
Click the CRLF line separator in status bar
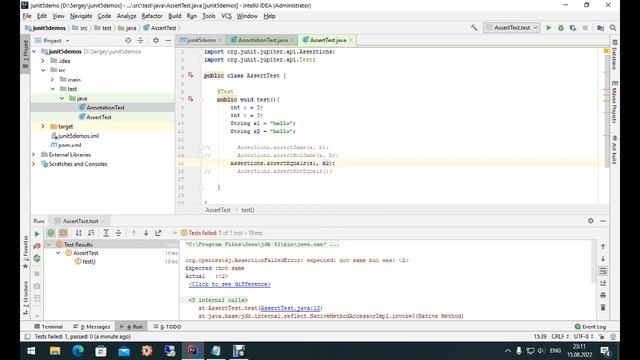[x=560, y=336]
